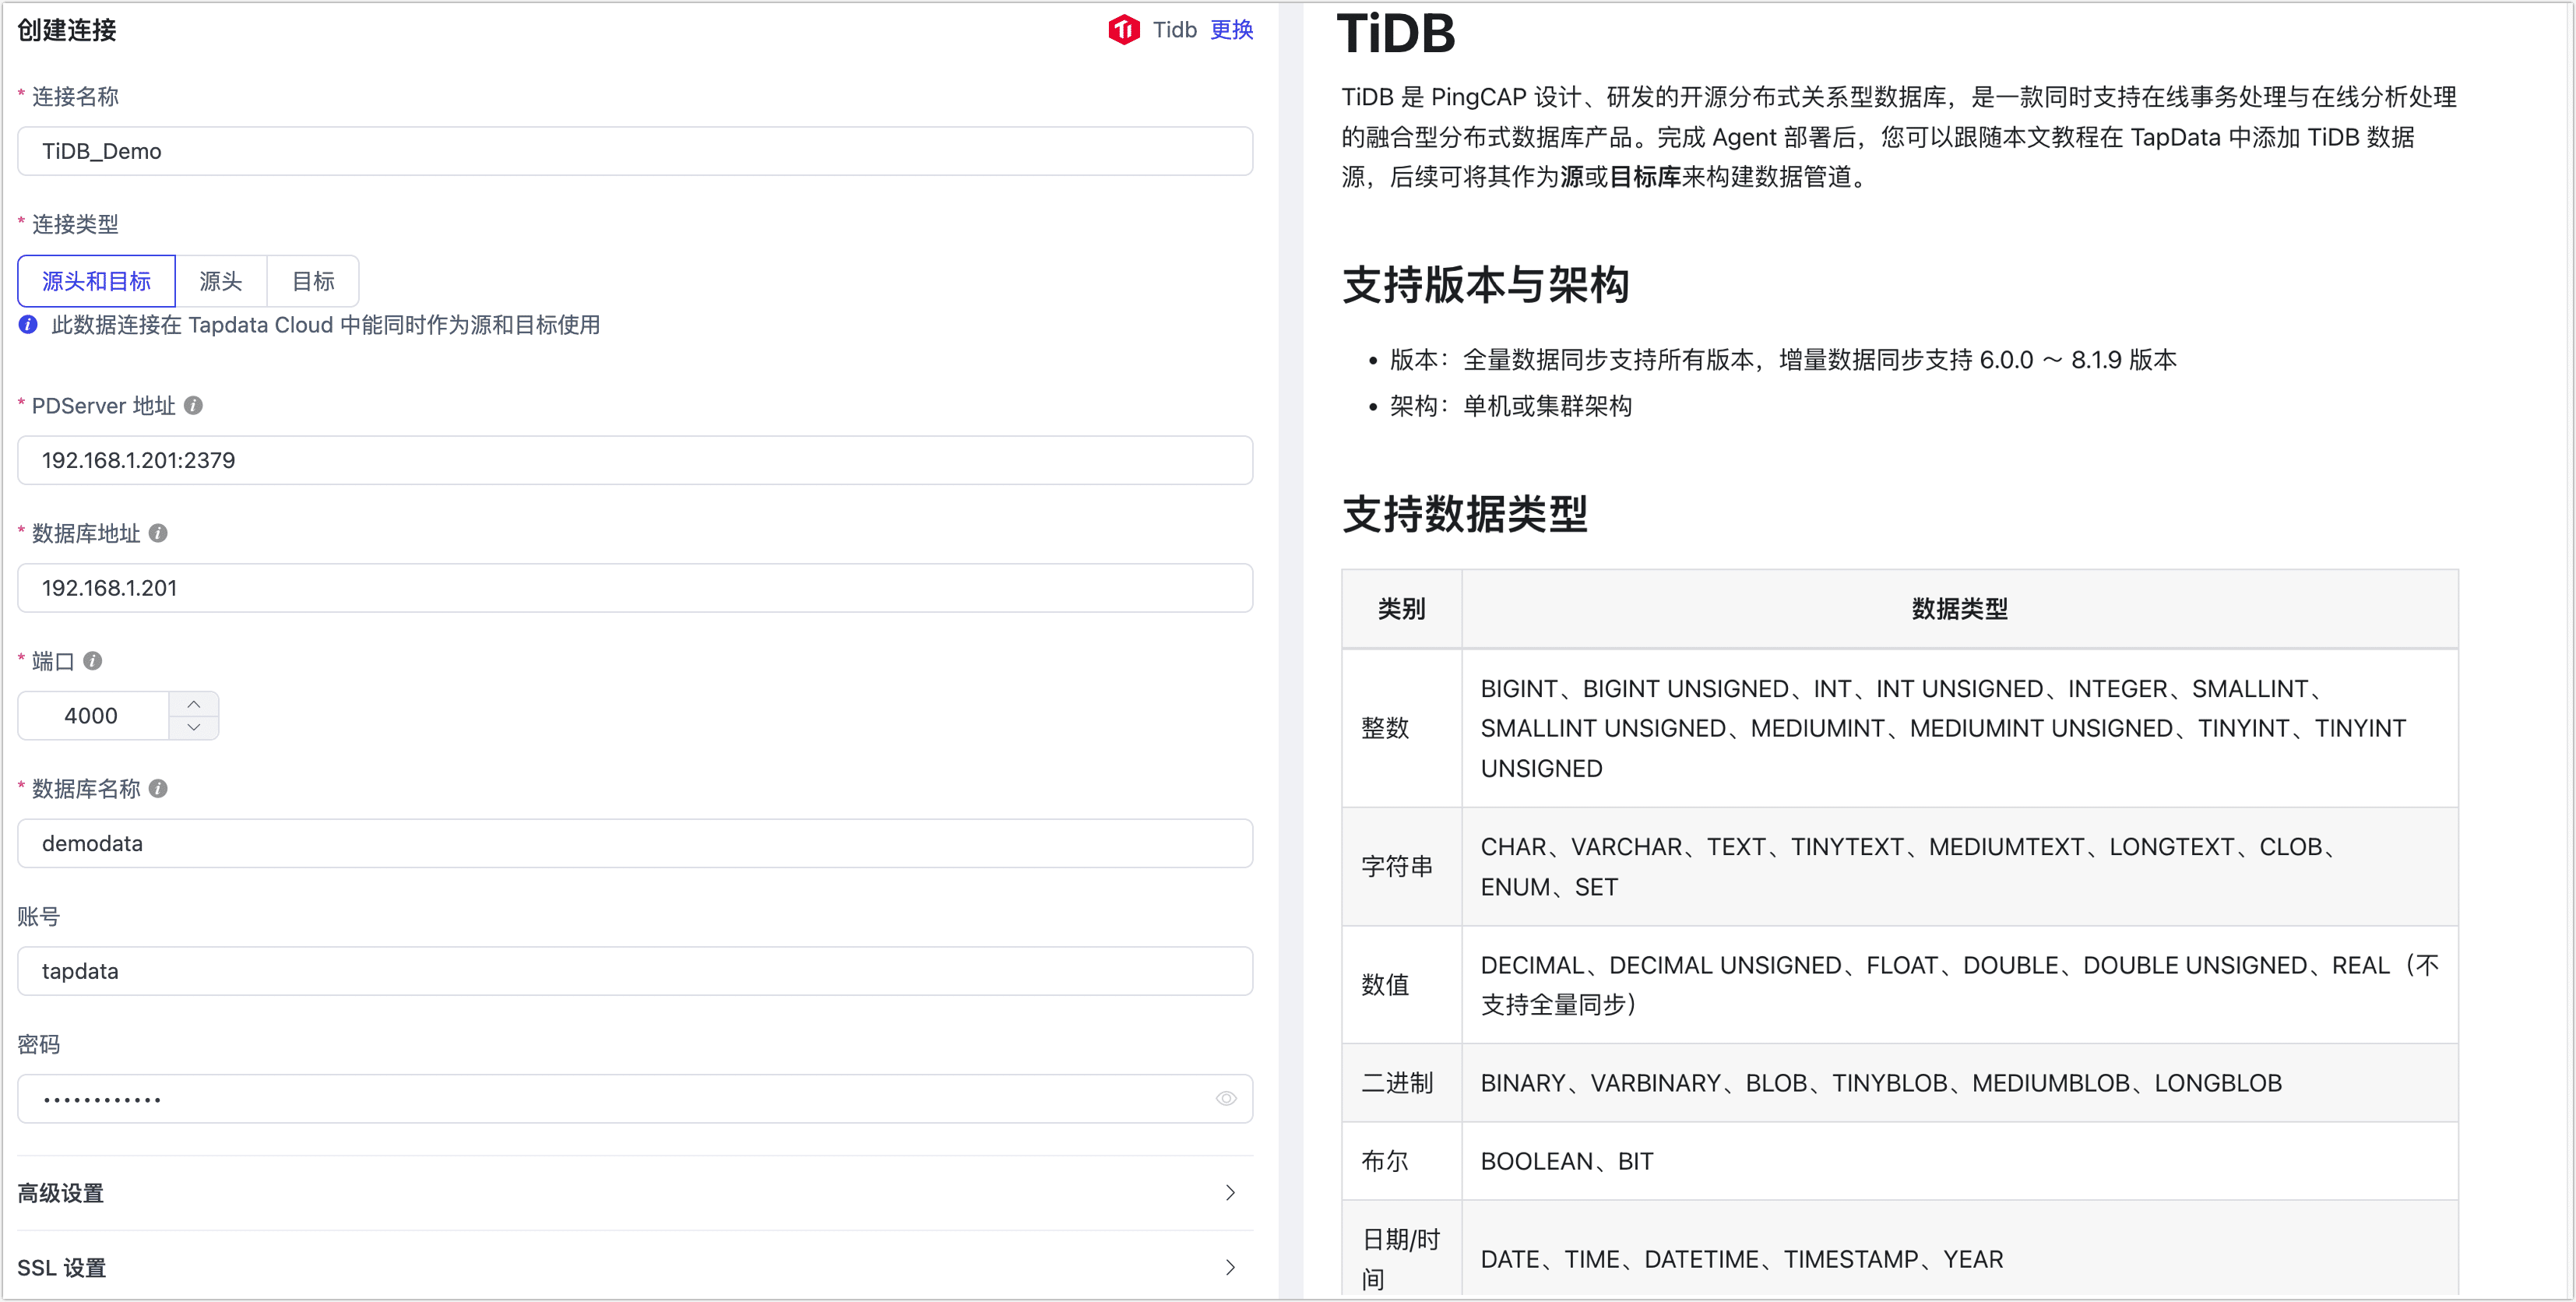Click the Tidb logo icon

pos(1123,30)
